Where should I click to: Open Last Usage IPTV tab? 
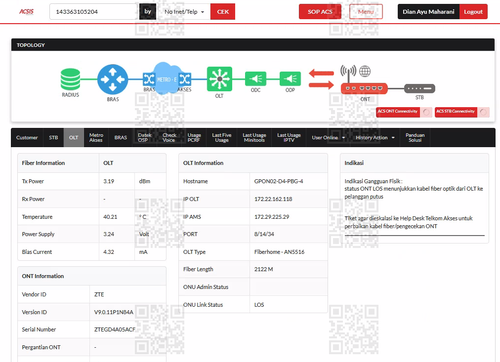[289, 138]
